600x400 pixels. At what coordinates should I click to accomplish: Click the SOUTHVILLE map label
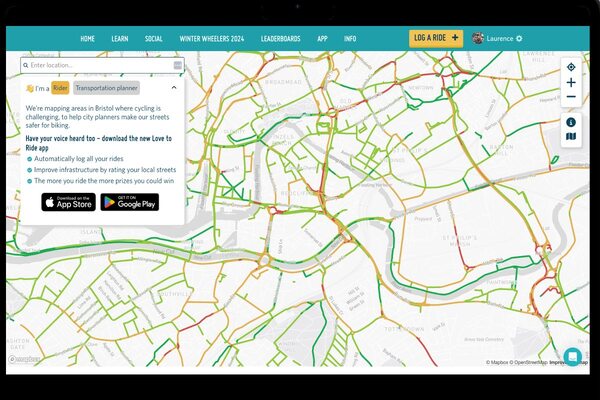click(x=175, y=294)
